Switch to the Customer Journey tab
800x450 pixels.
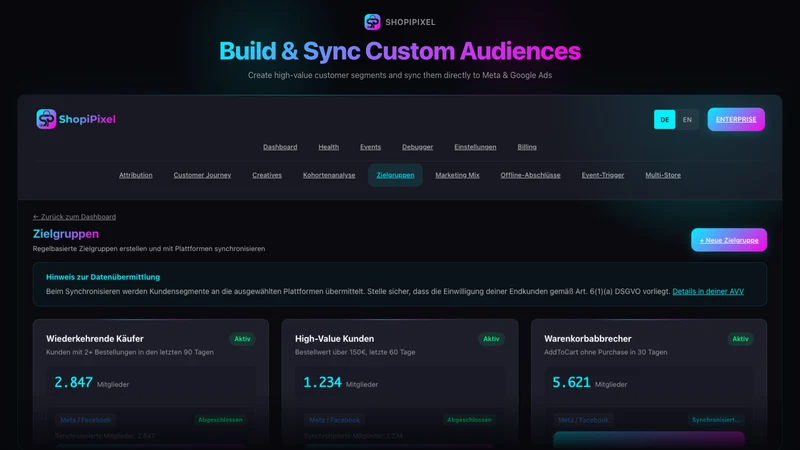(x=202, y=175)
